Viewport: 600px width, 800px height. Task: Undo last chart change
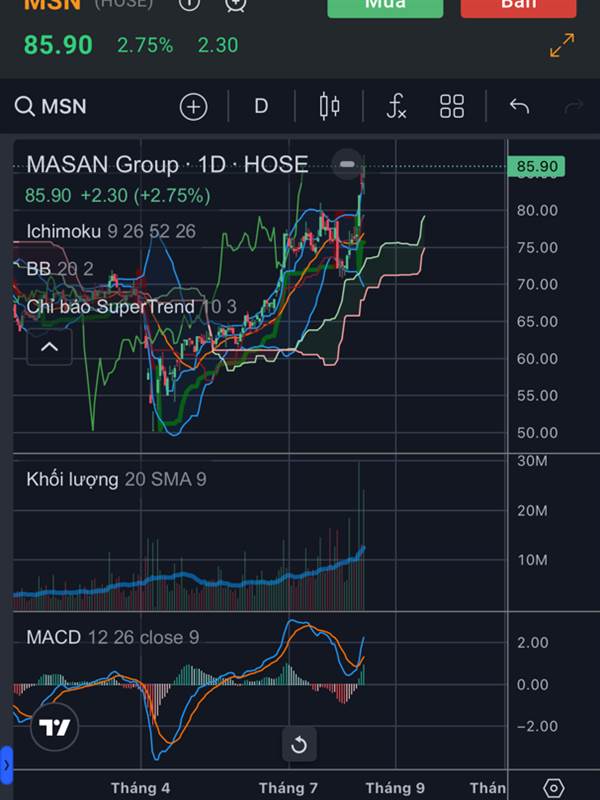(519, 107)
